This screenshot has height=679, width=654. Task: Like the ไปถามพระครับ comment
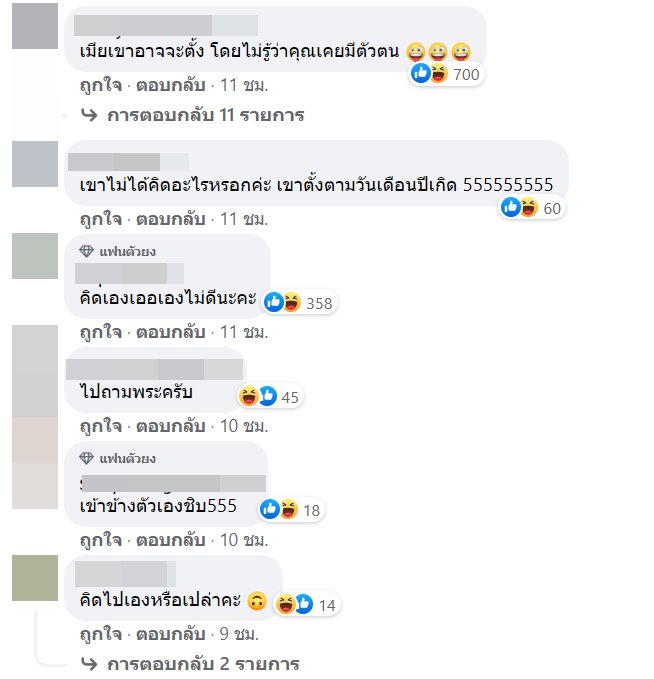tap(101, 426)
